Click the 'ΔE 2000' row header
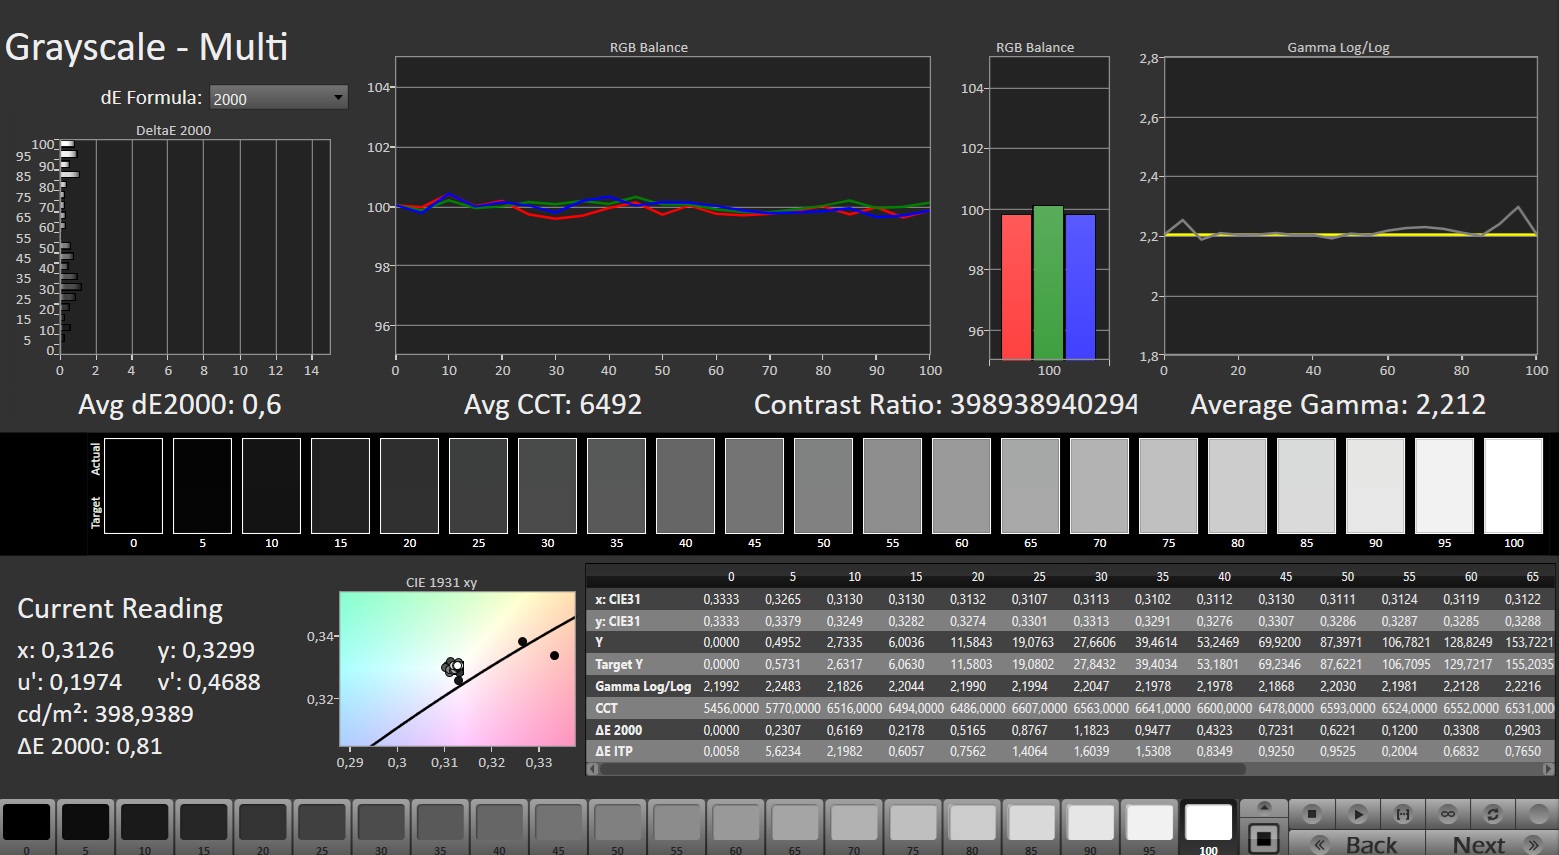The height and width of the screenshot is (855, 1559). point(618,730)
